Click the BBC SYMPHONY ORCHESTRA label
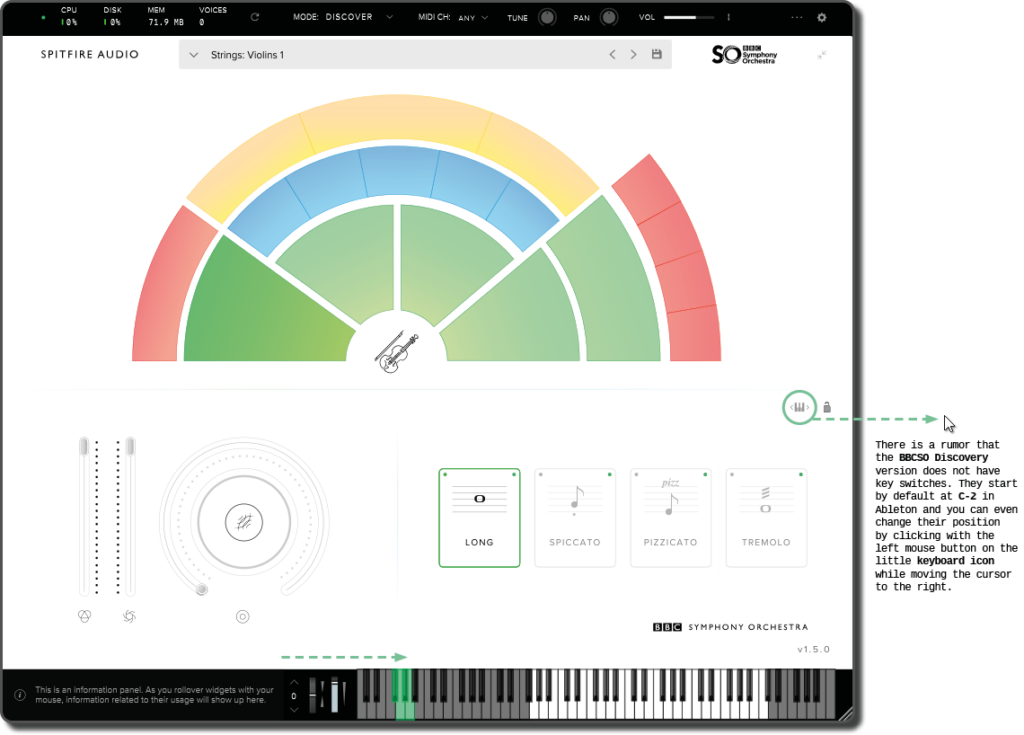This screenshot has width=1024, height=735. [731, 627]
